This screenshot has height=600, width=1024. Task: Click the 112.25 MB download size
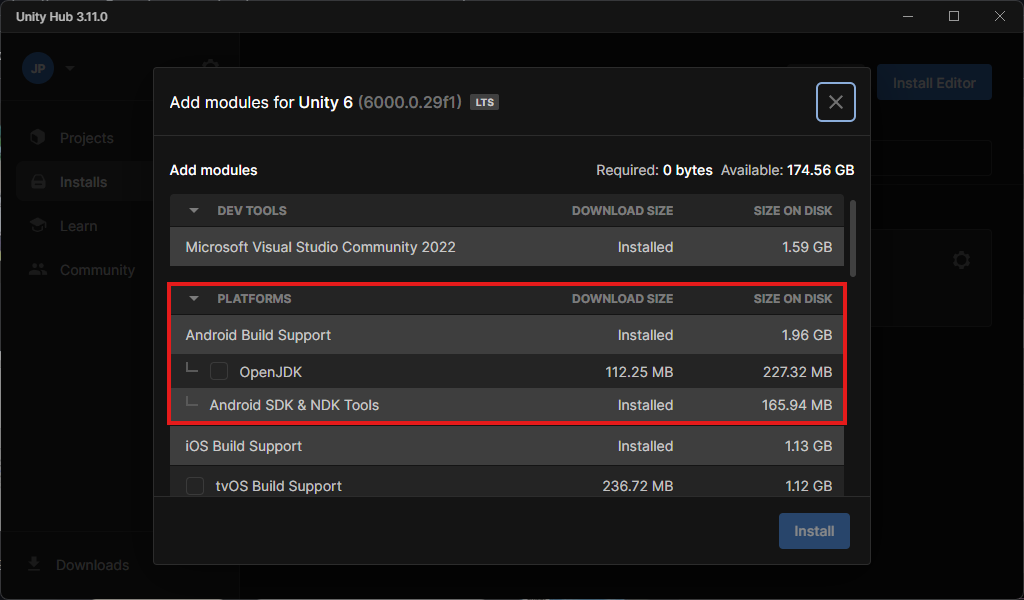pyautogui.click(x=639, y=372)
